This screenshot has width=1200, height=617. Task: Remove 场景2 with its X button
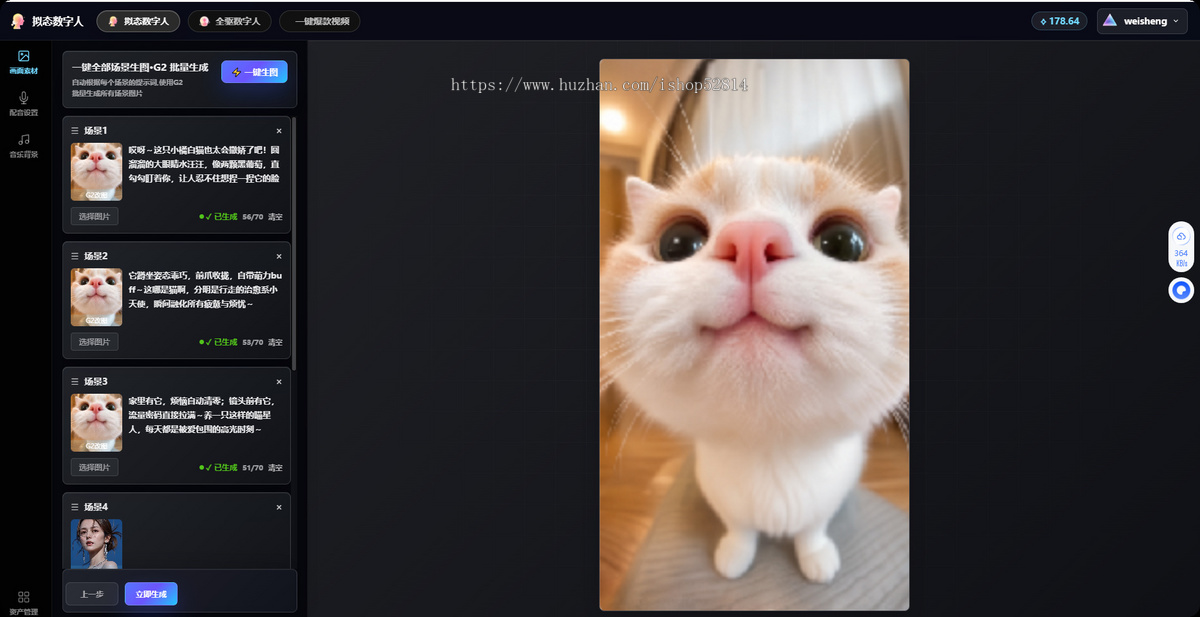click(x=279, y=256)
